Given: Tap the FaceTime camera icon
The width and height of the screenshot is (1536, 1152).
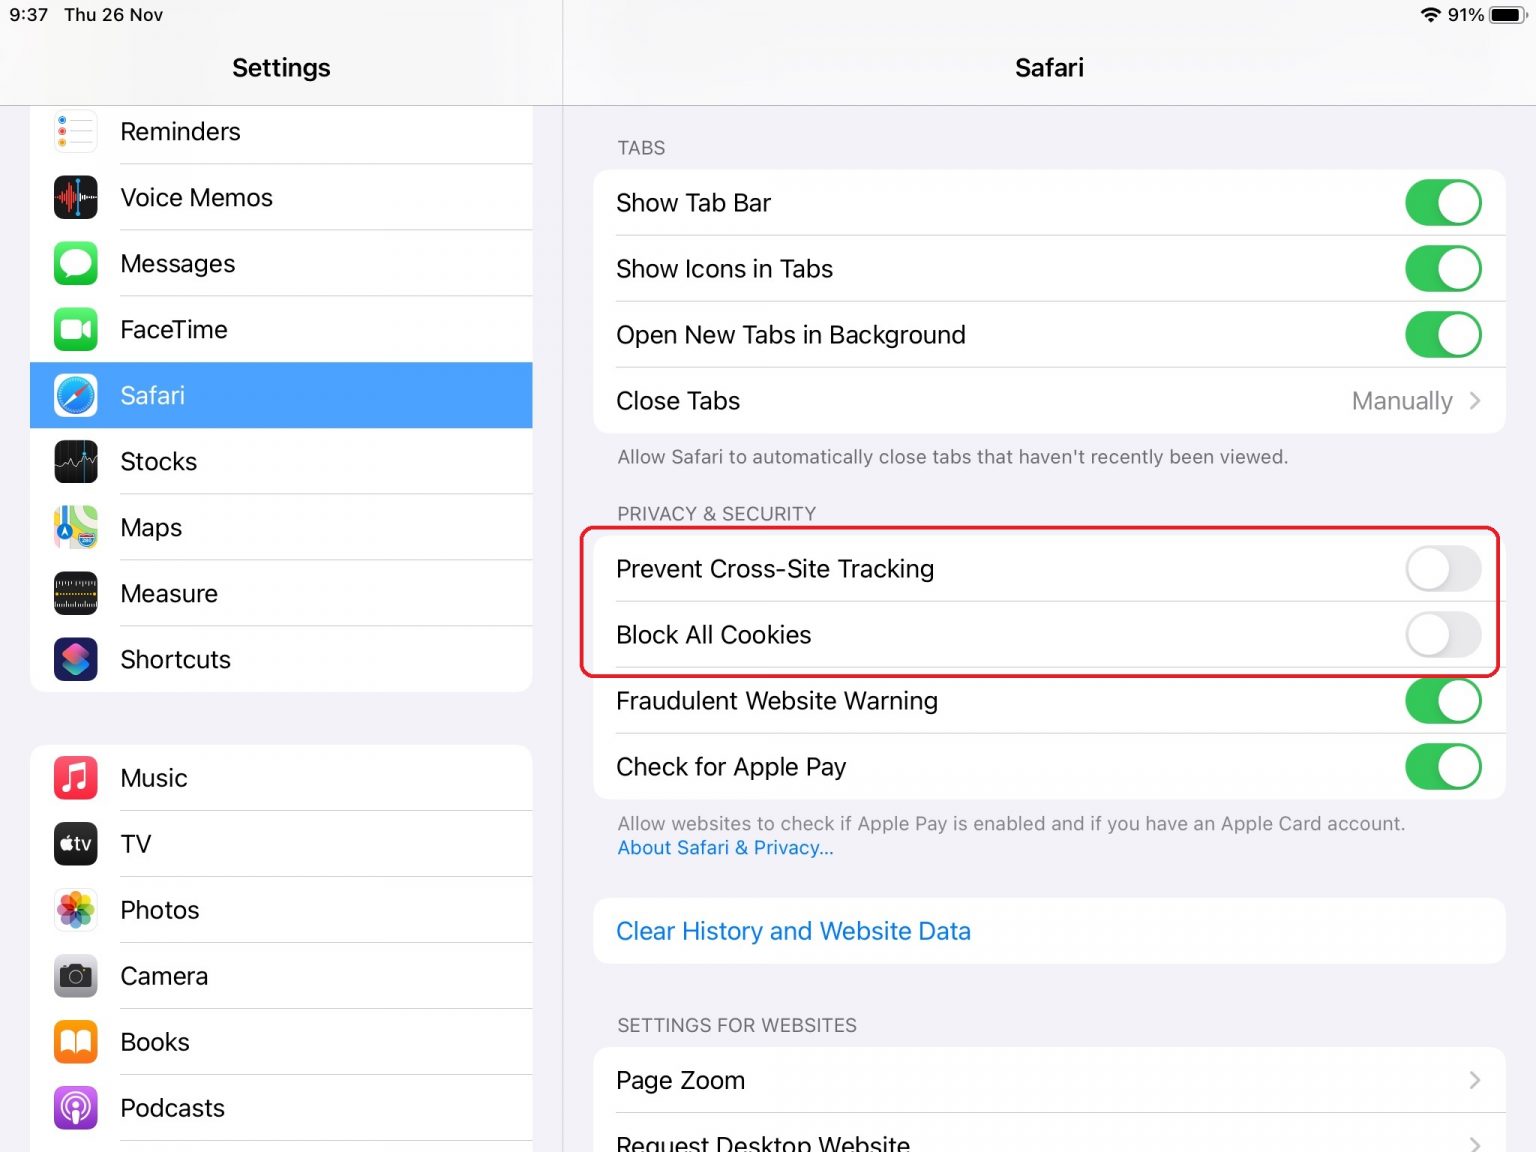Looking at the screenshot, I should (76, 330).
